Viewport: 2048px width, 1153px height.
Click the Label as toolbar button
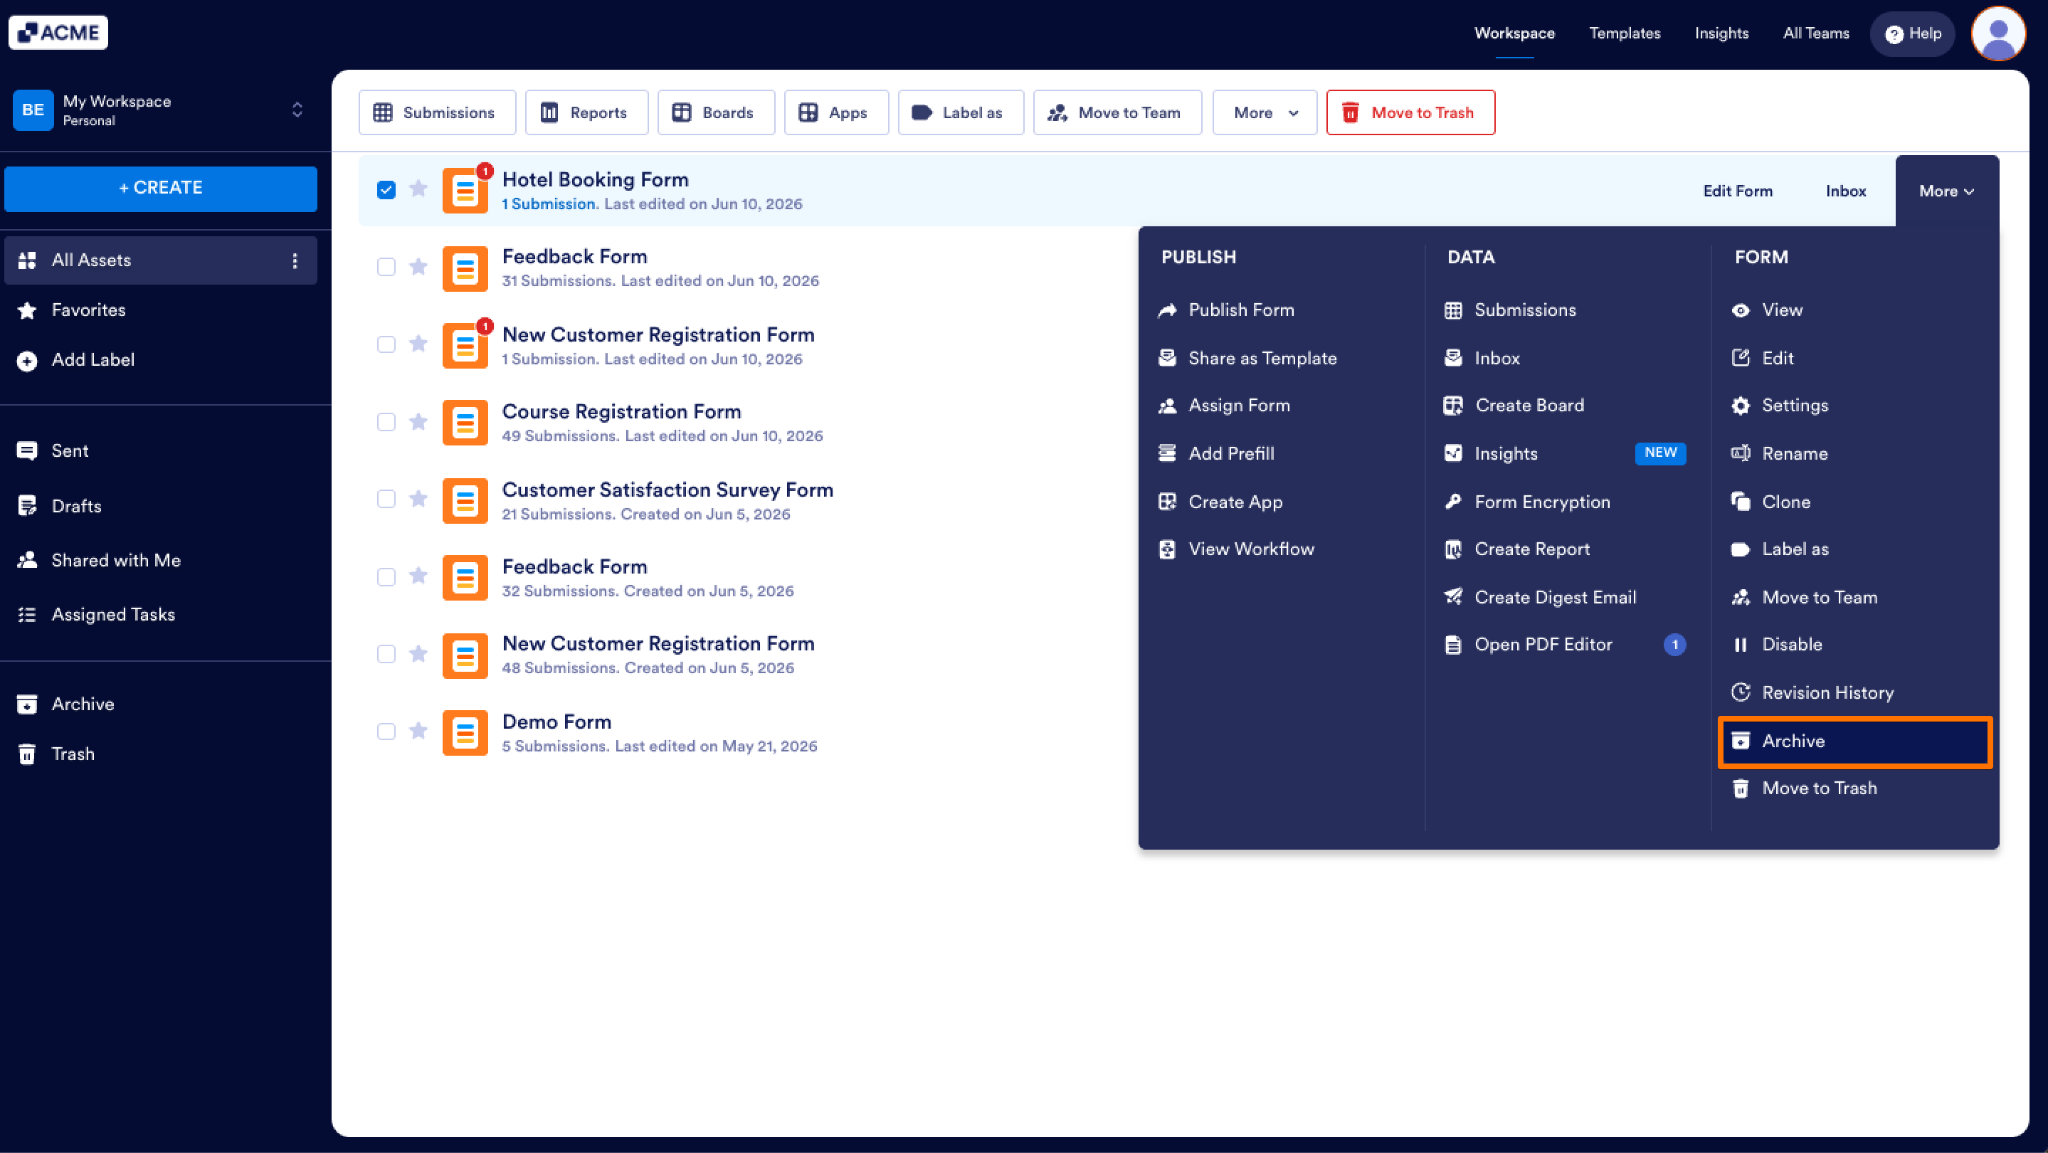[x=960, y=112]
